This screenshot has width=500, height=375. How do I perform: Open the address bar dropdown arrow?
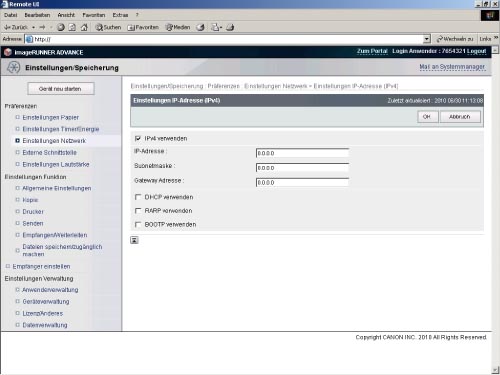[x=427, y=39]
